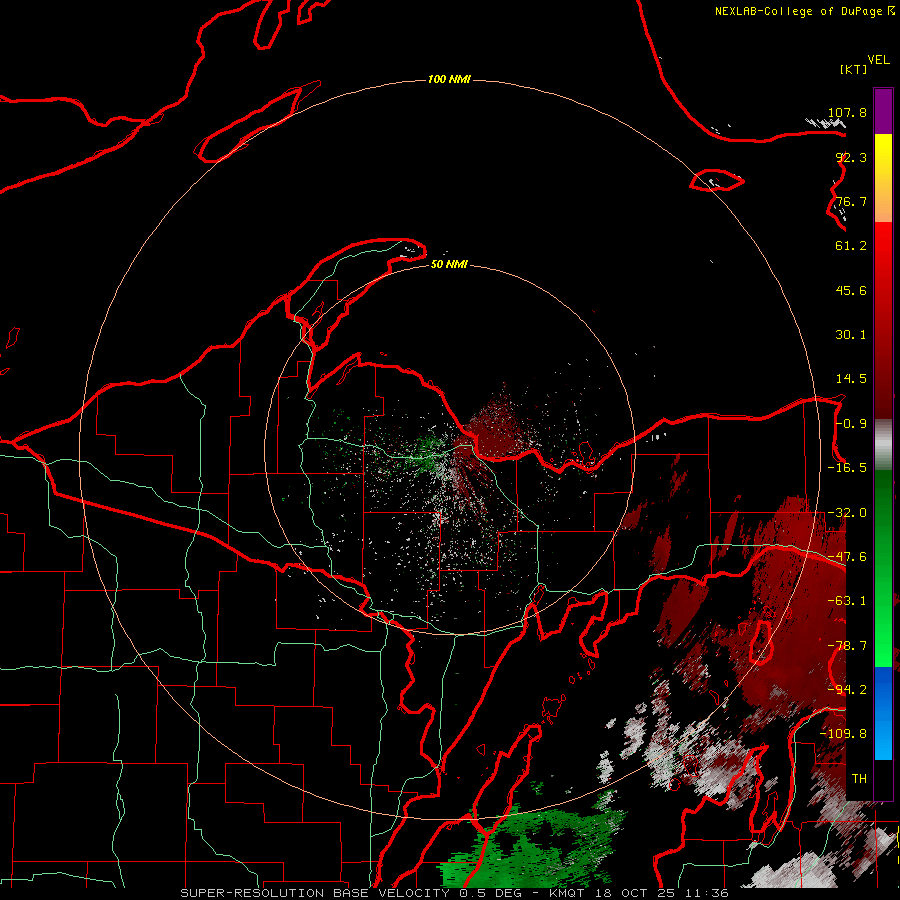Click the "NEXLAB-College of DuPage" title text

click(x=798, y=11)
